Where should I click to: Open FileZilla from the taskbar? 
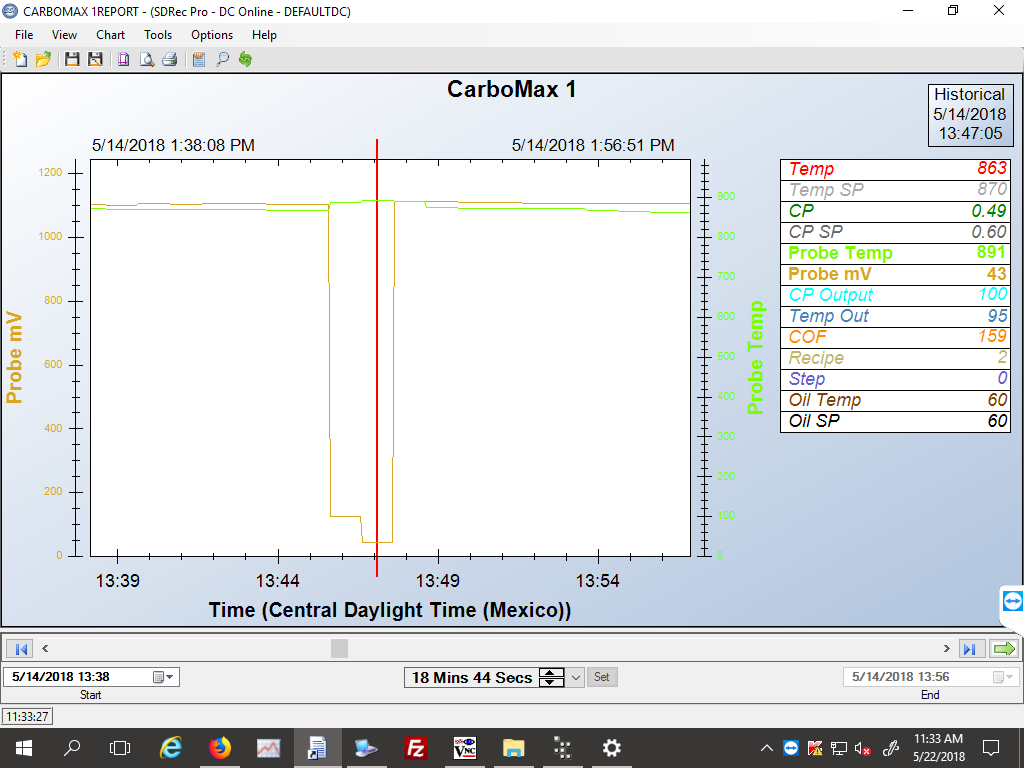click(x=415, y=748)
